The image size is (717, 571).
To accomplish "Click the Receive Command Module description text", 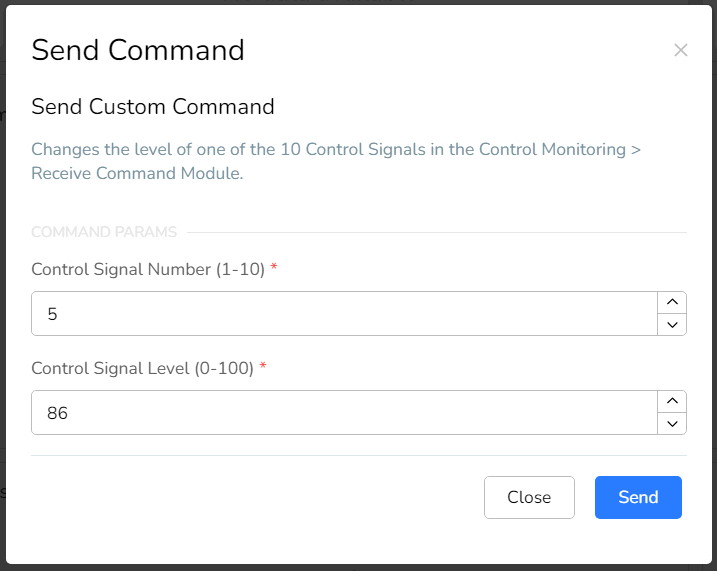I will click(x=336, y=161).
